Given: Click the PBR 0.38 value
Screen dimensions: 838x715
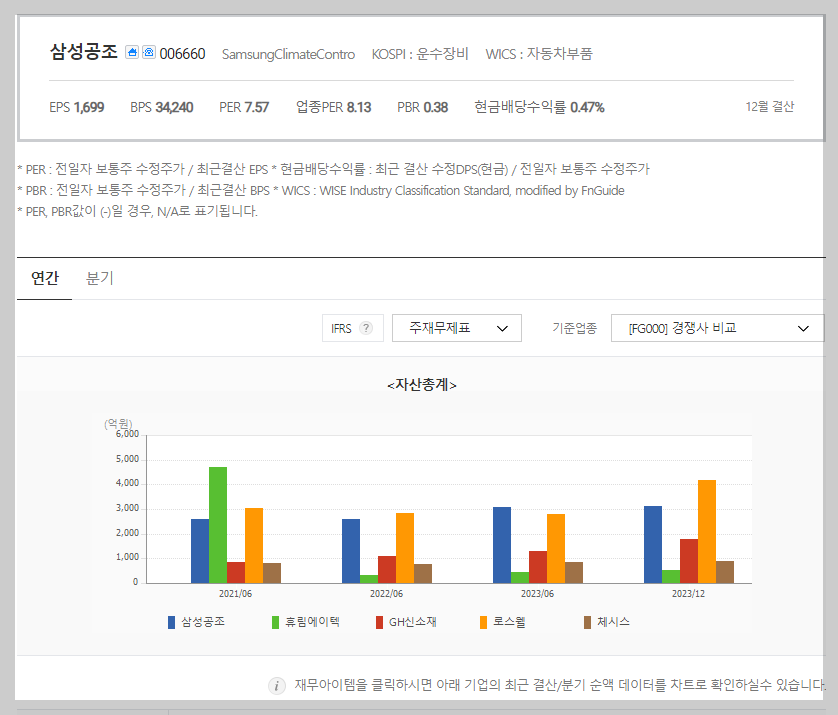Looking at the screenshot, I should point(422,107).
